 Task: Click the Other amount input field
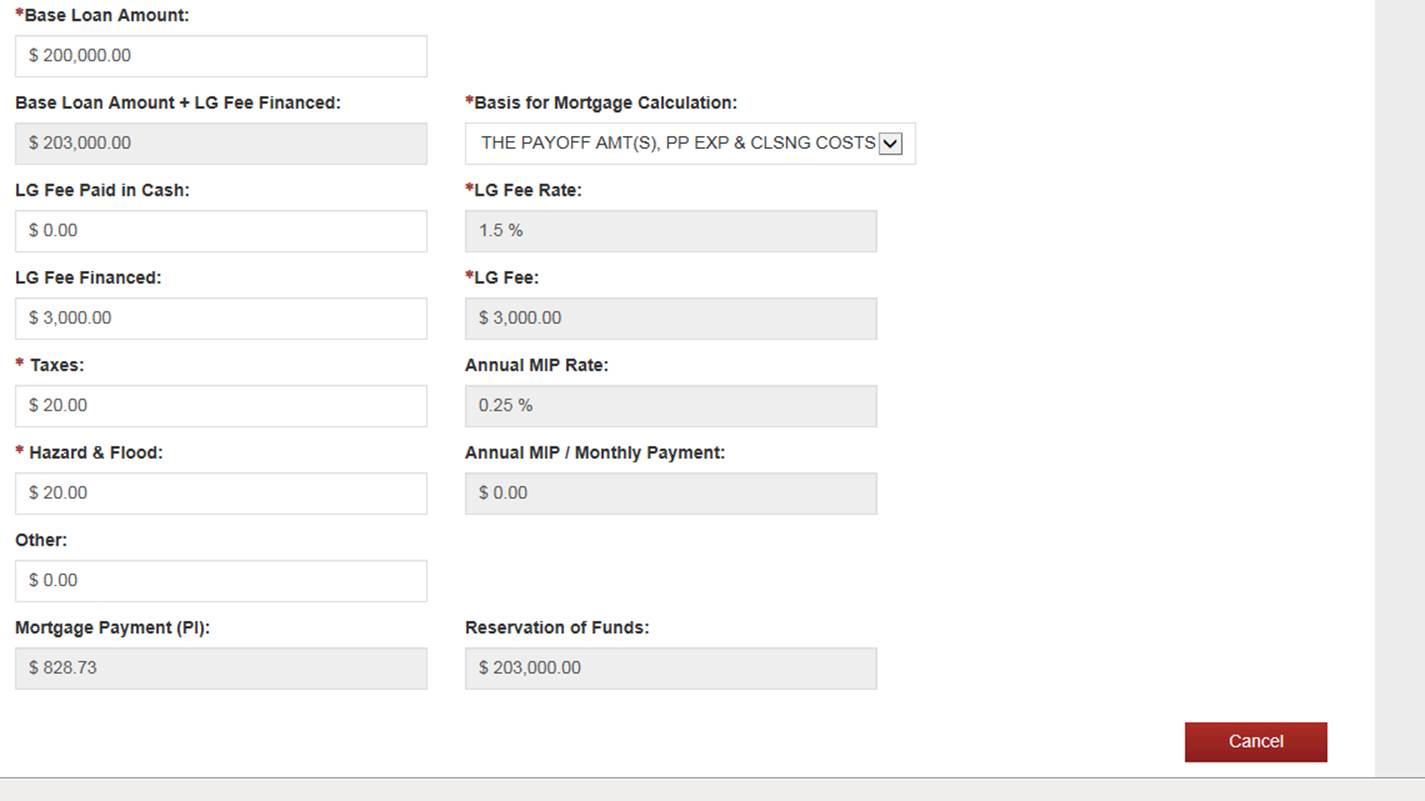[x=221, y=581]
